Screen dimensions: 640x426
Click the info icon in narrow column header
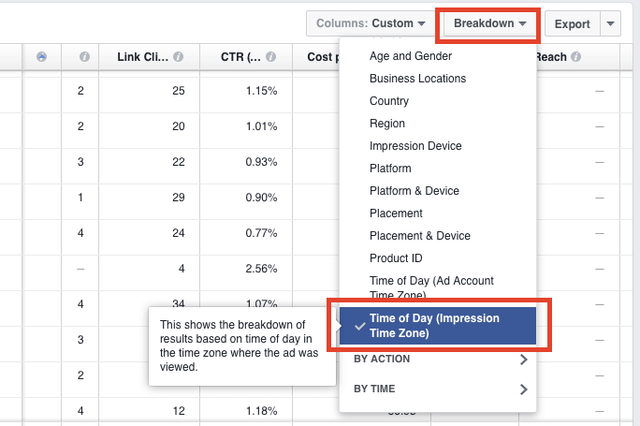[x=84, y=57]
